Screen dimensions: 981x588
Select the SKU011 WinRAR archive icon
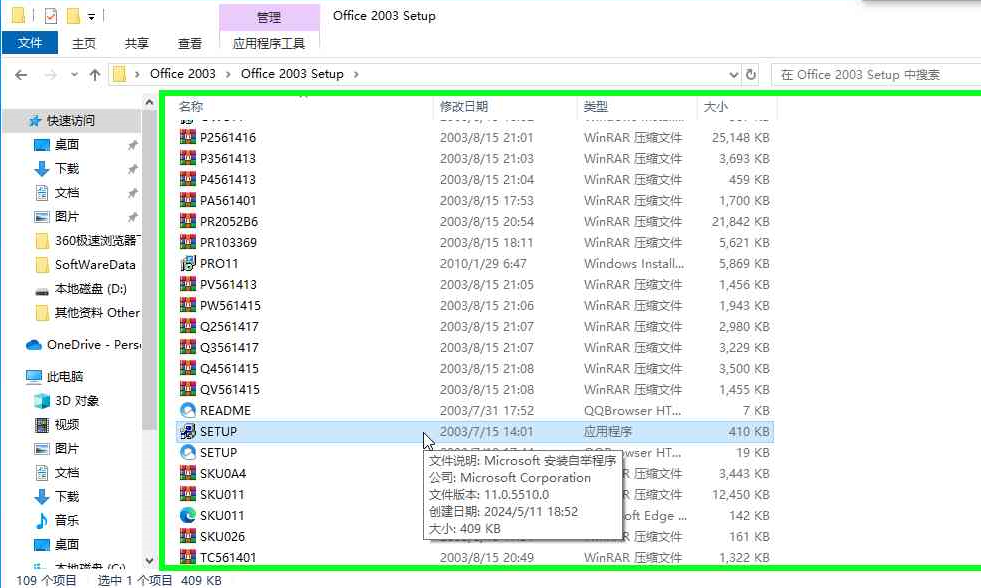click(188, 494)
